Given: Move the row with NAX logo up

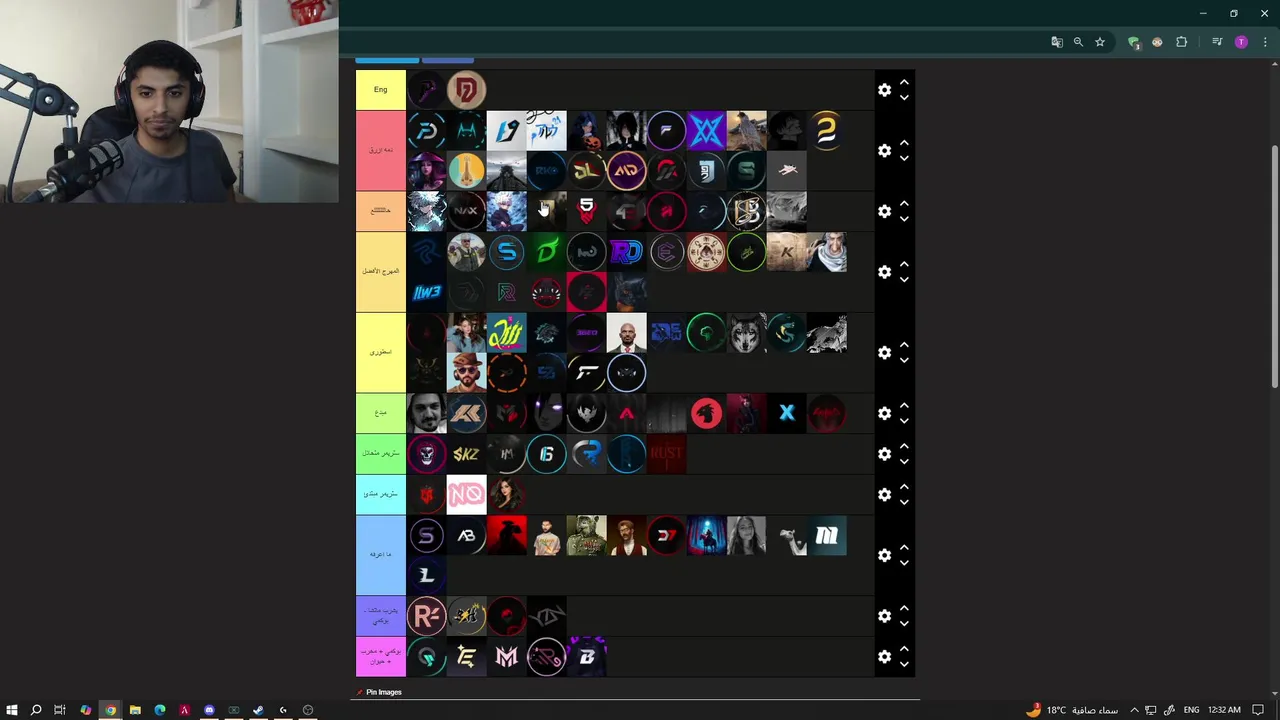Looking at the screenshot, I should (x=904, y=204).
